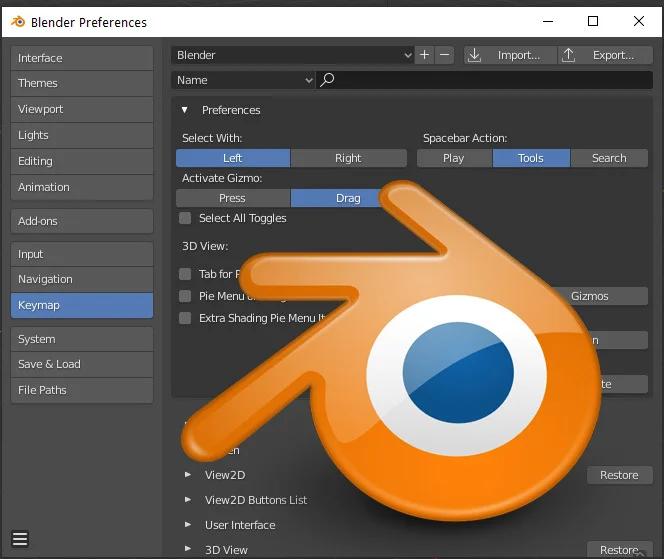Open the Themes preferences tab
This screenshot has height=559, width=664.
(82, 83)
